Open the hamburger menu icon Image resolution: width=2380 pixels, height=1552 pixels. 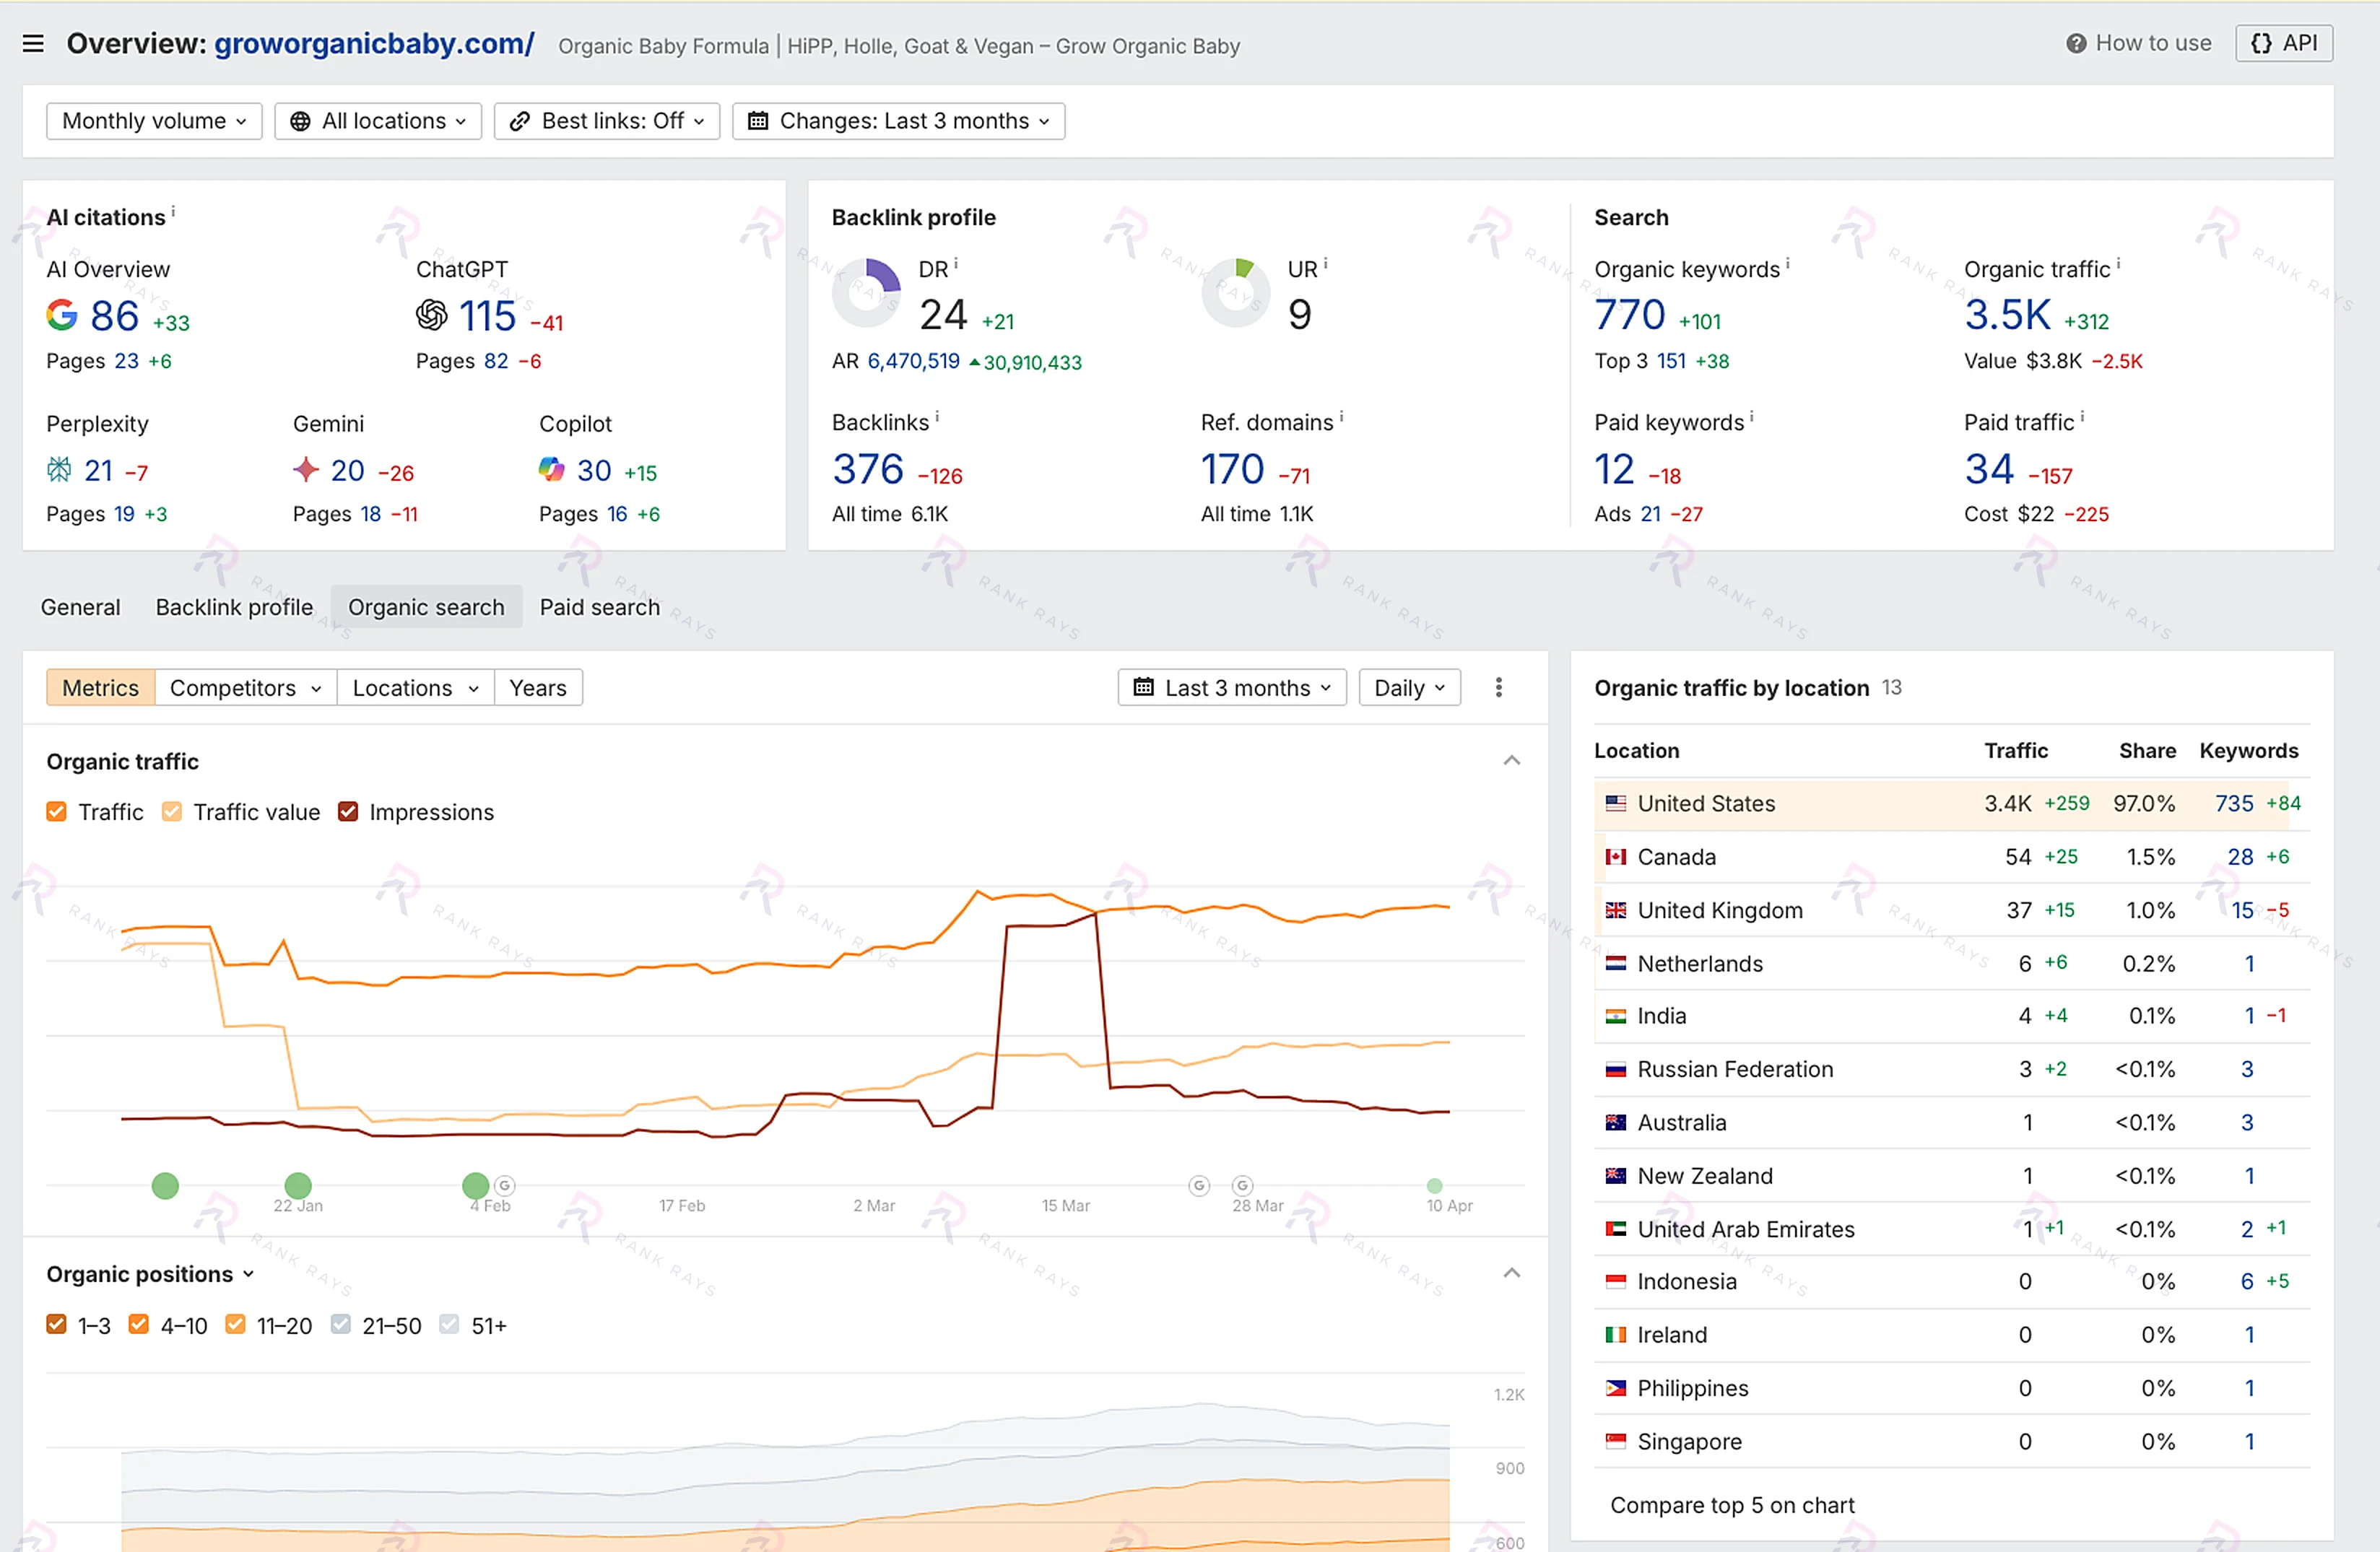(33, 44)
